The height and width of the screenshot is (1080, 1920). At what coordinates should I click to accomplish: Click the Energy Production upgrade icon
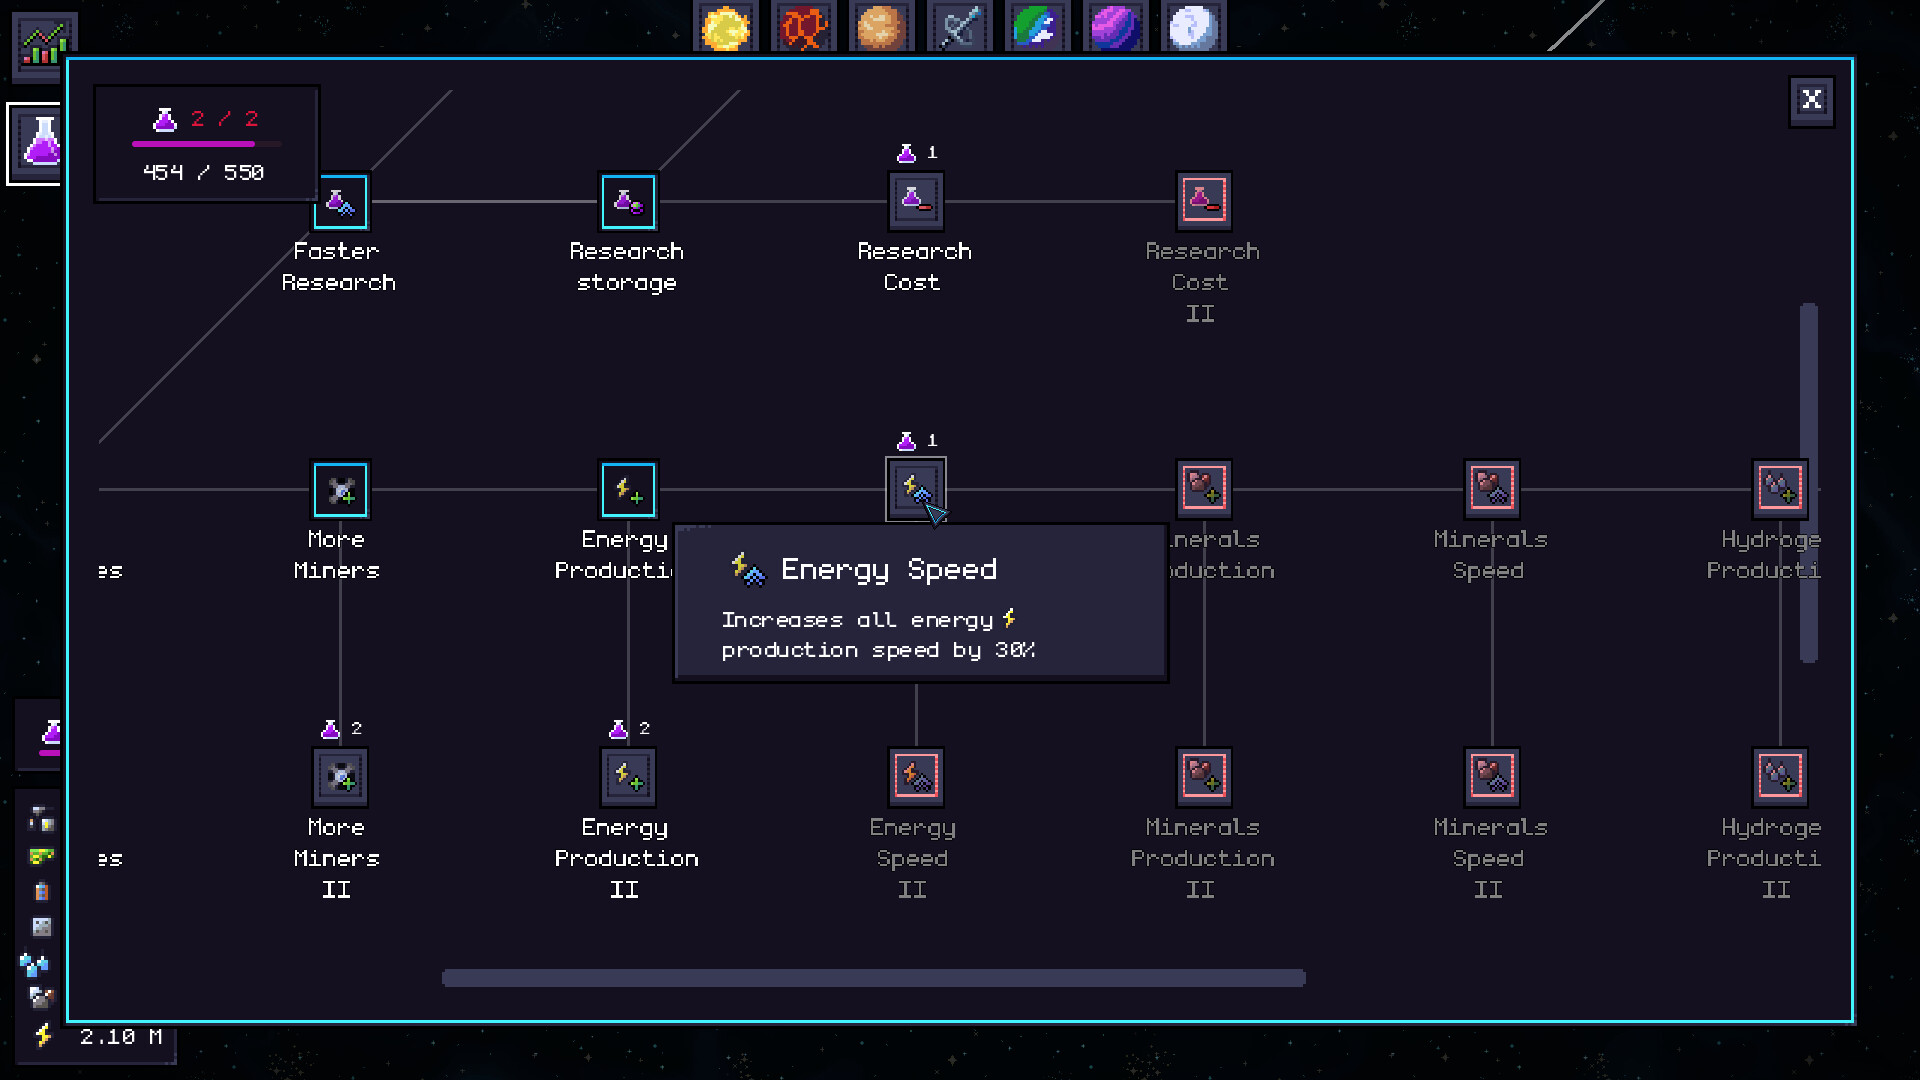[628, 490]
